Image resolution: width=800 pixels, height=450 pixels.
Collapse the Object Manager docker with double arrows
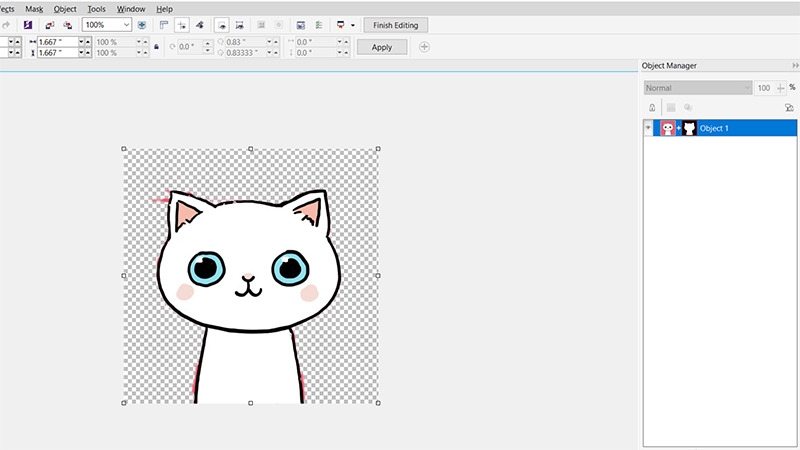795,65
